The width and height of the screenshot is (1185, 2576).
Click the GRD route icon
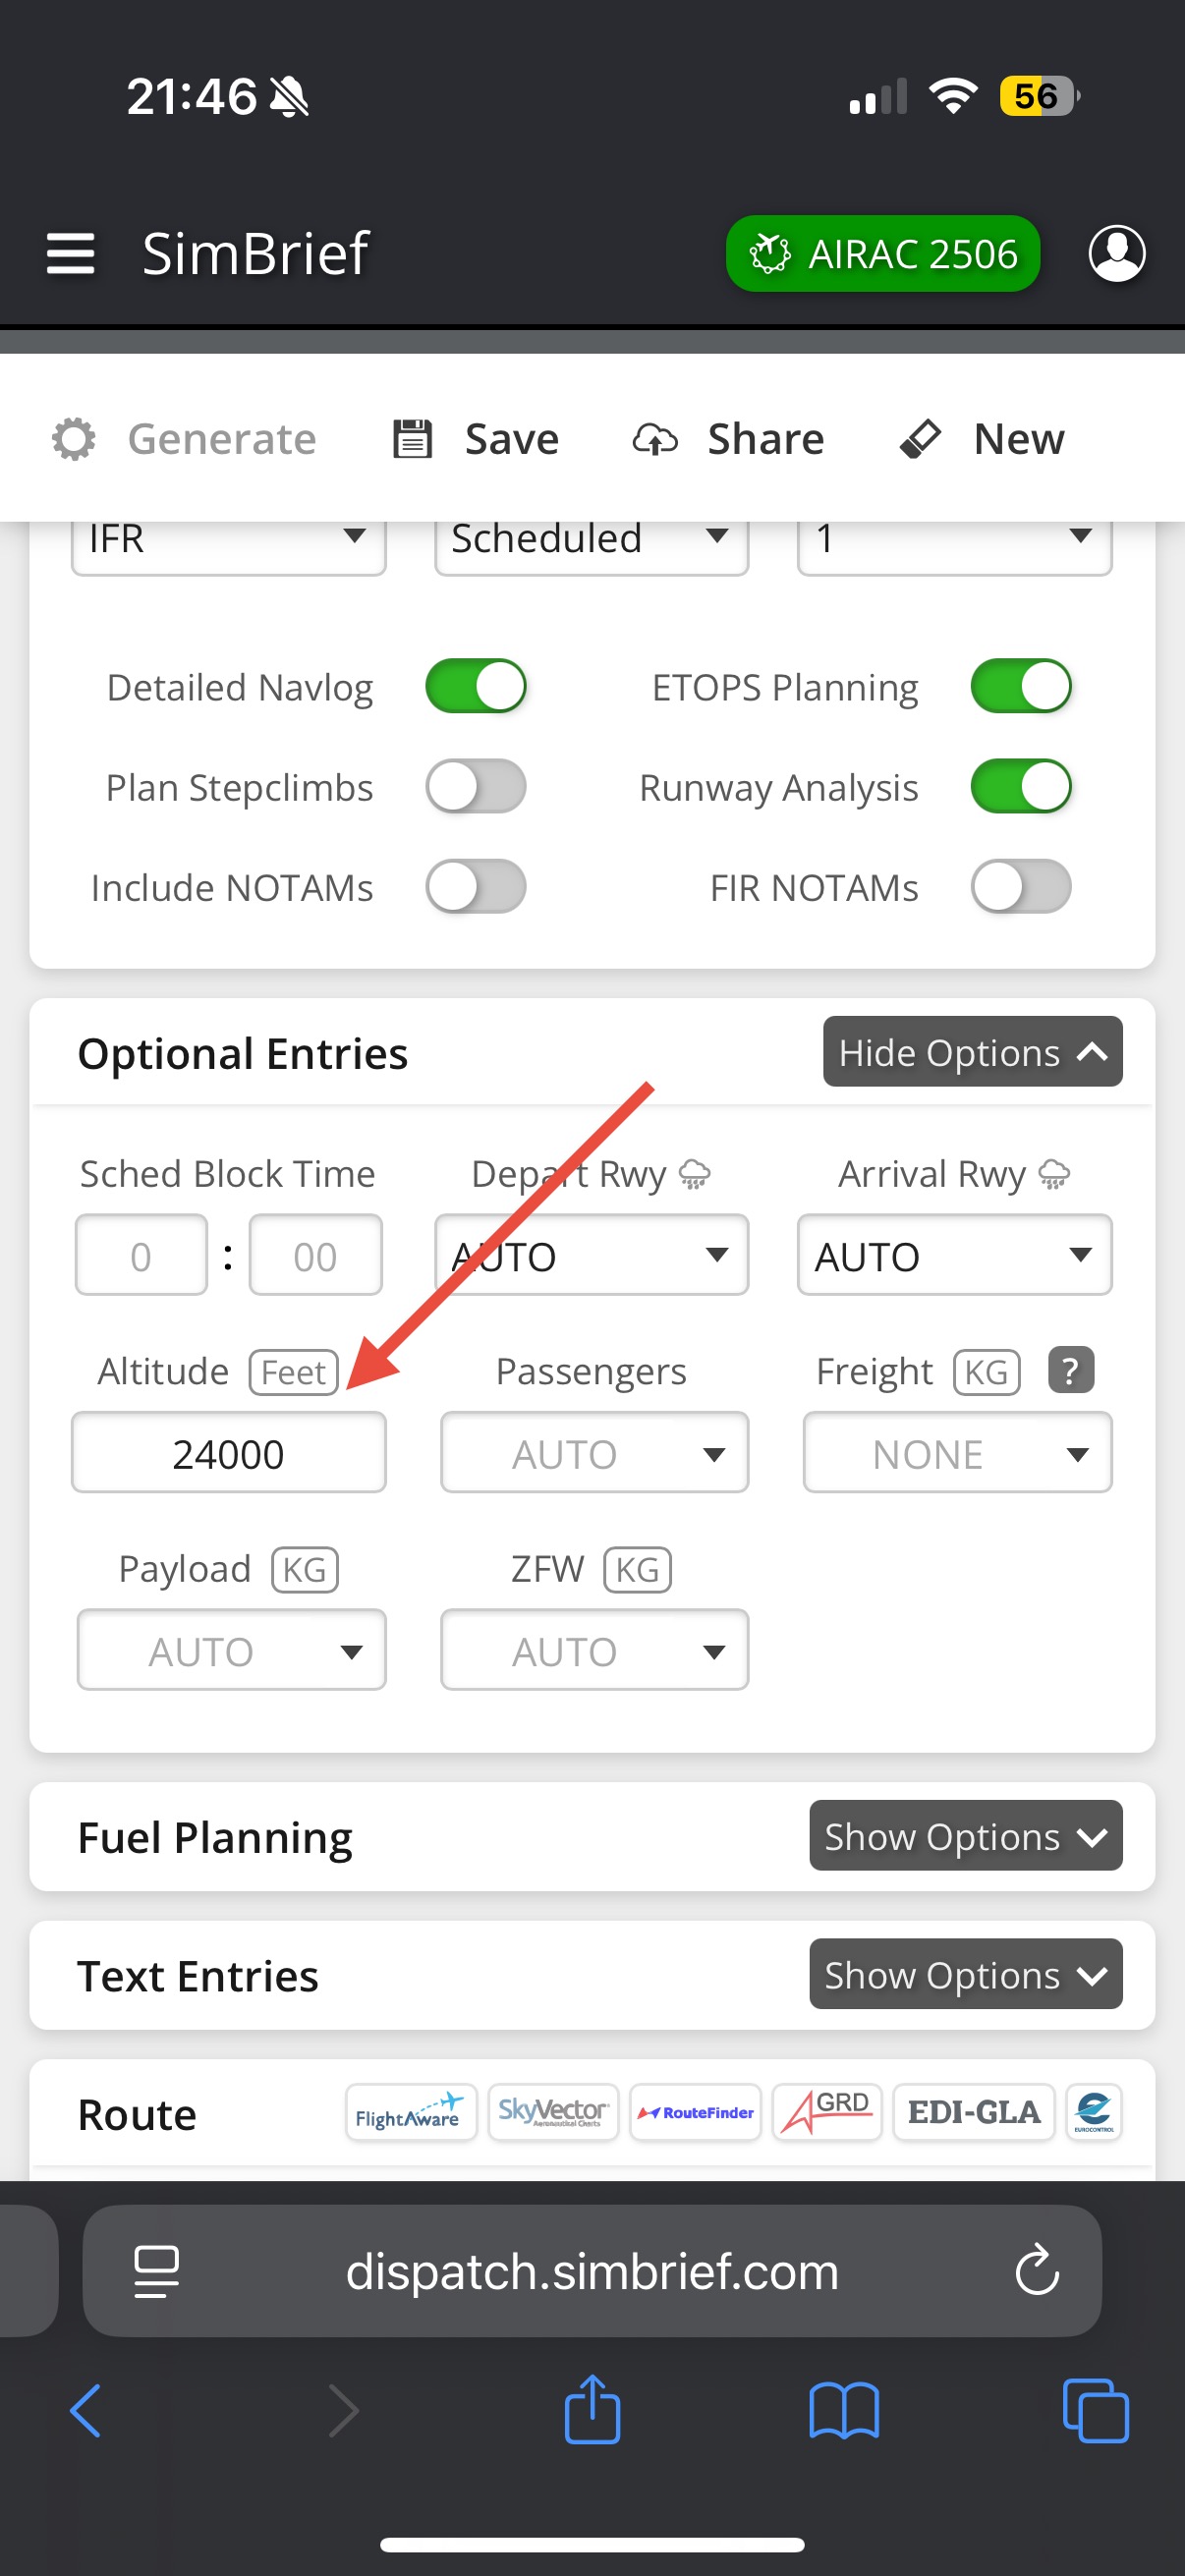(x=827, y=2112)
